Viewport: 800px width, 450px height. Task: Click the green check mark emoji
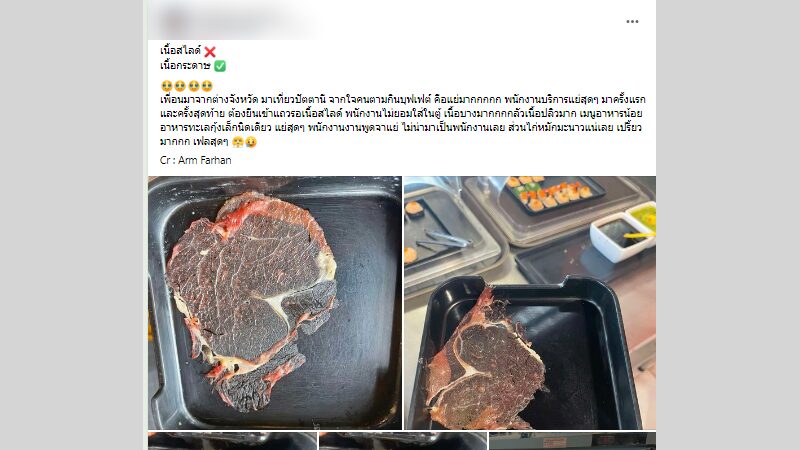coord(220,66)
